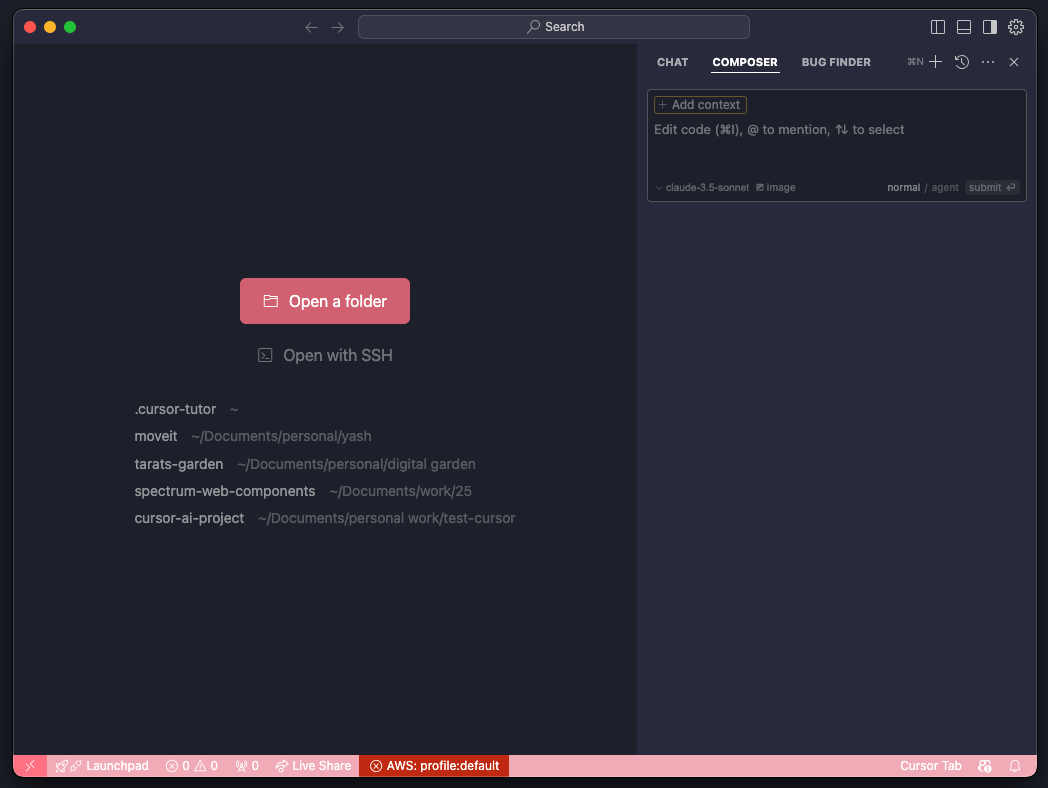Image resolution: width=1048 pixels, height=788 pixels.
Task: Click the Edit code input field
Action: coord(836,140)
